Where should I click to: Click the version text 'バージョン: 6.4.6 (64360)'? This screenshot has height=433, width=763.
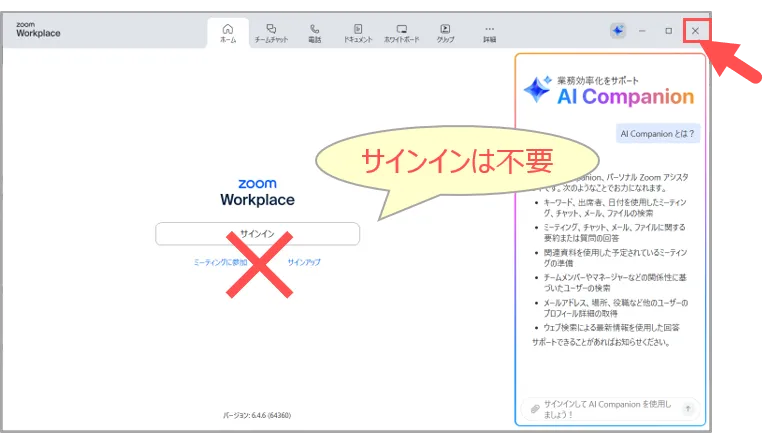[x=257, y=415]
